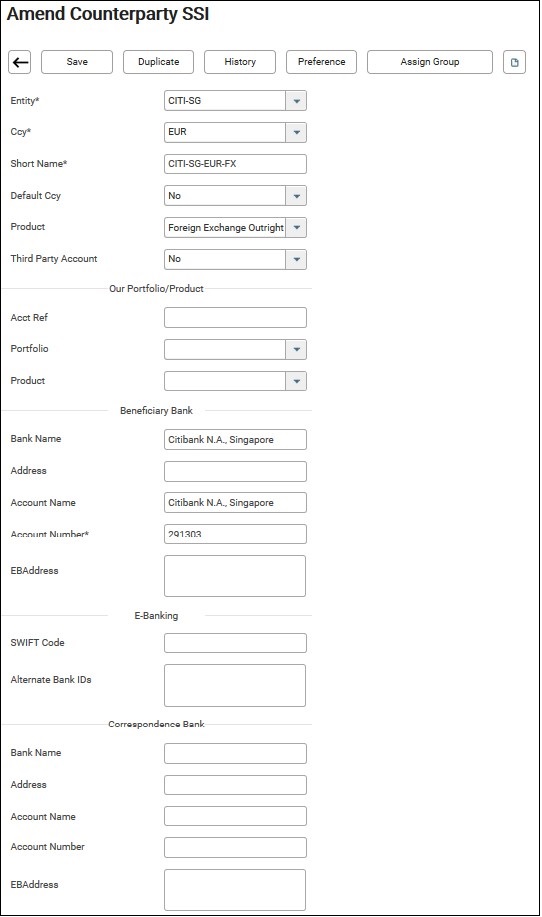Image resolution: width=542 pixels, height=917 pixels.
Task: Click the Alternate Bank IDs text area
Action: (235, 685)
